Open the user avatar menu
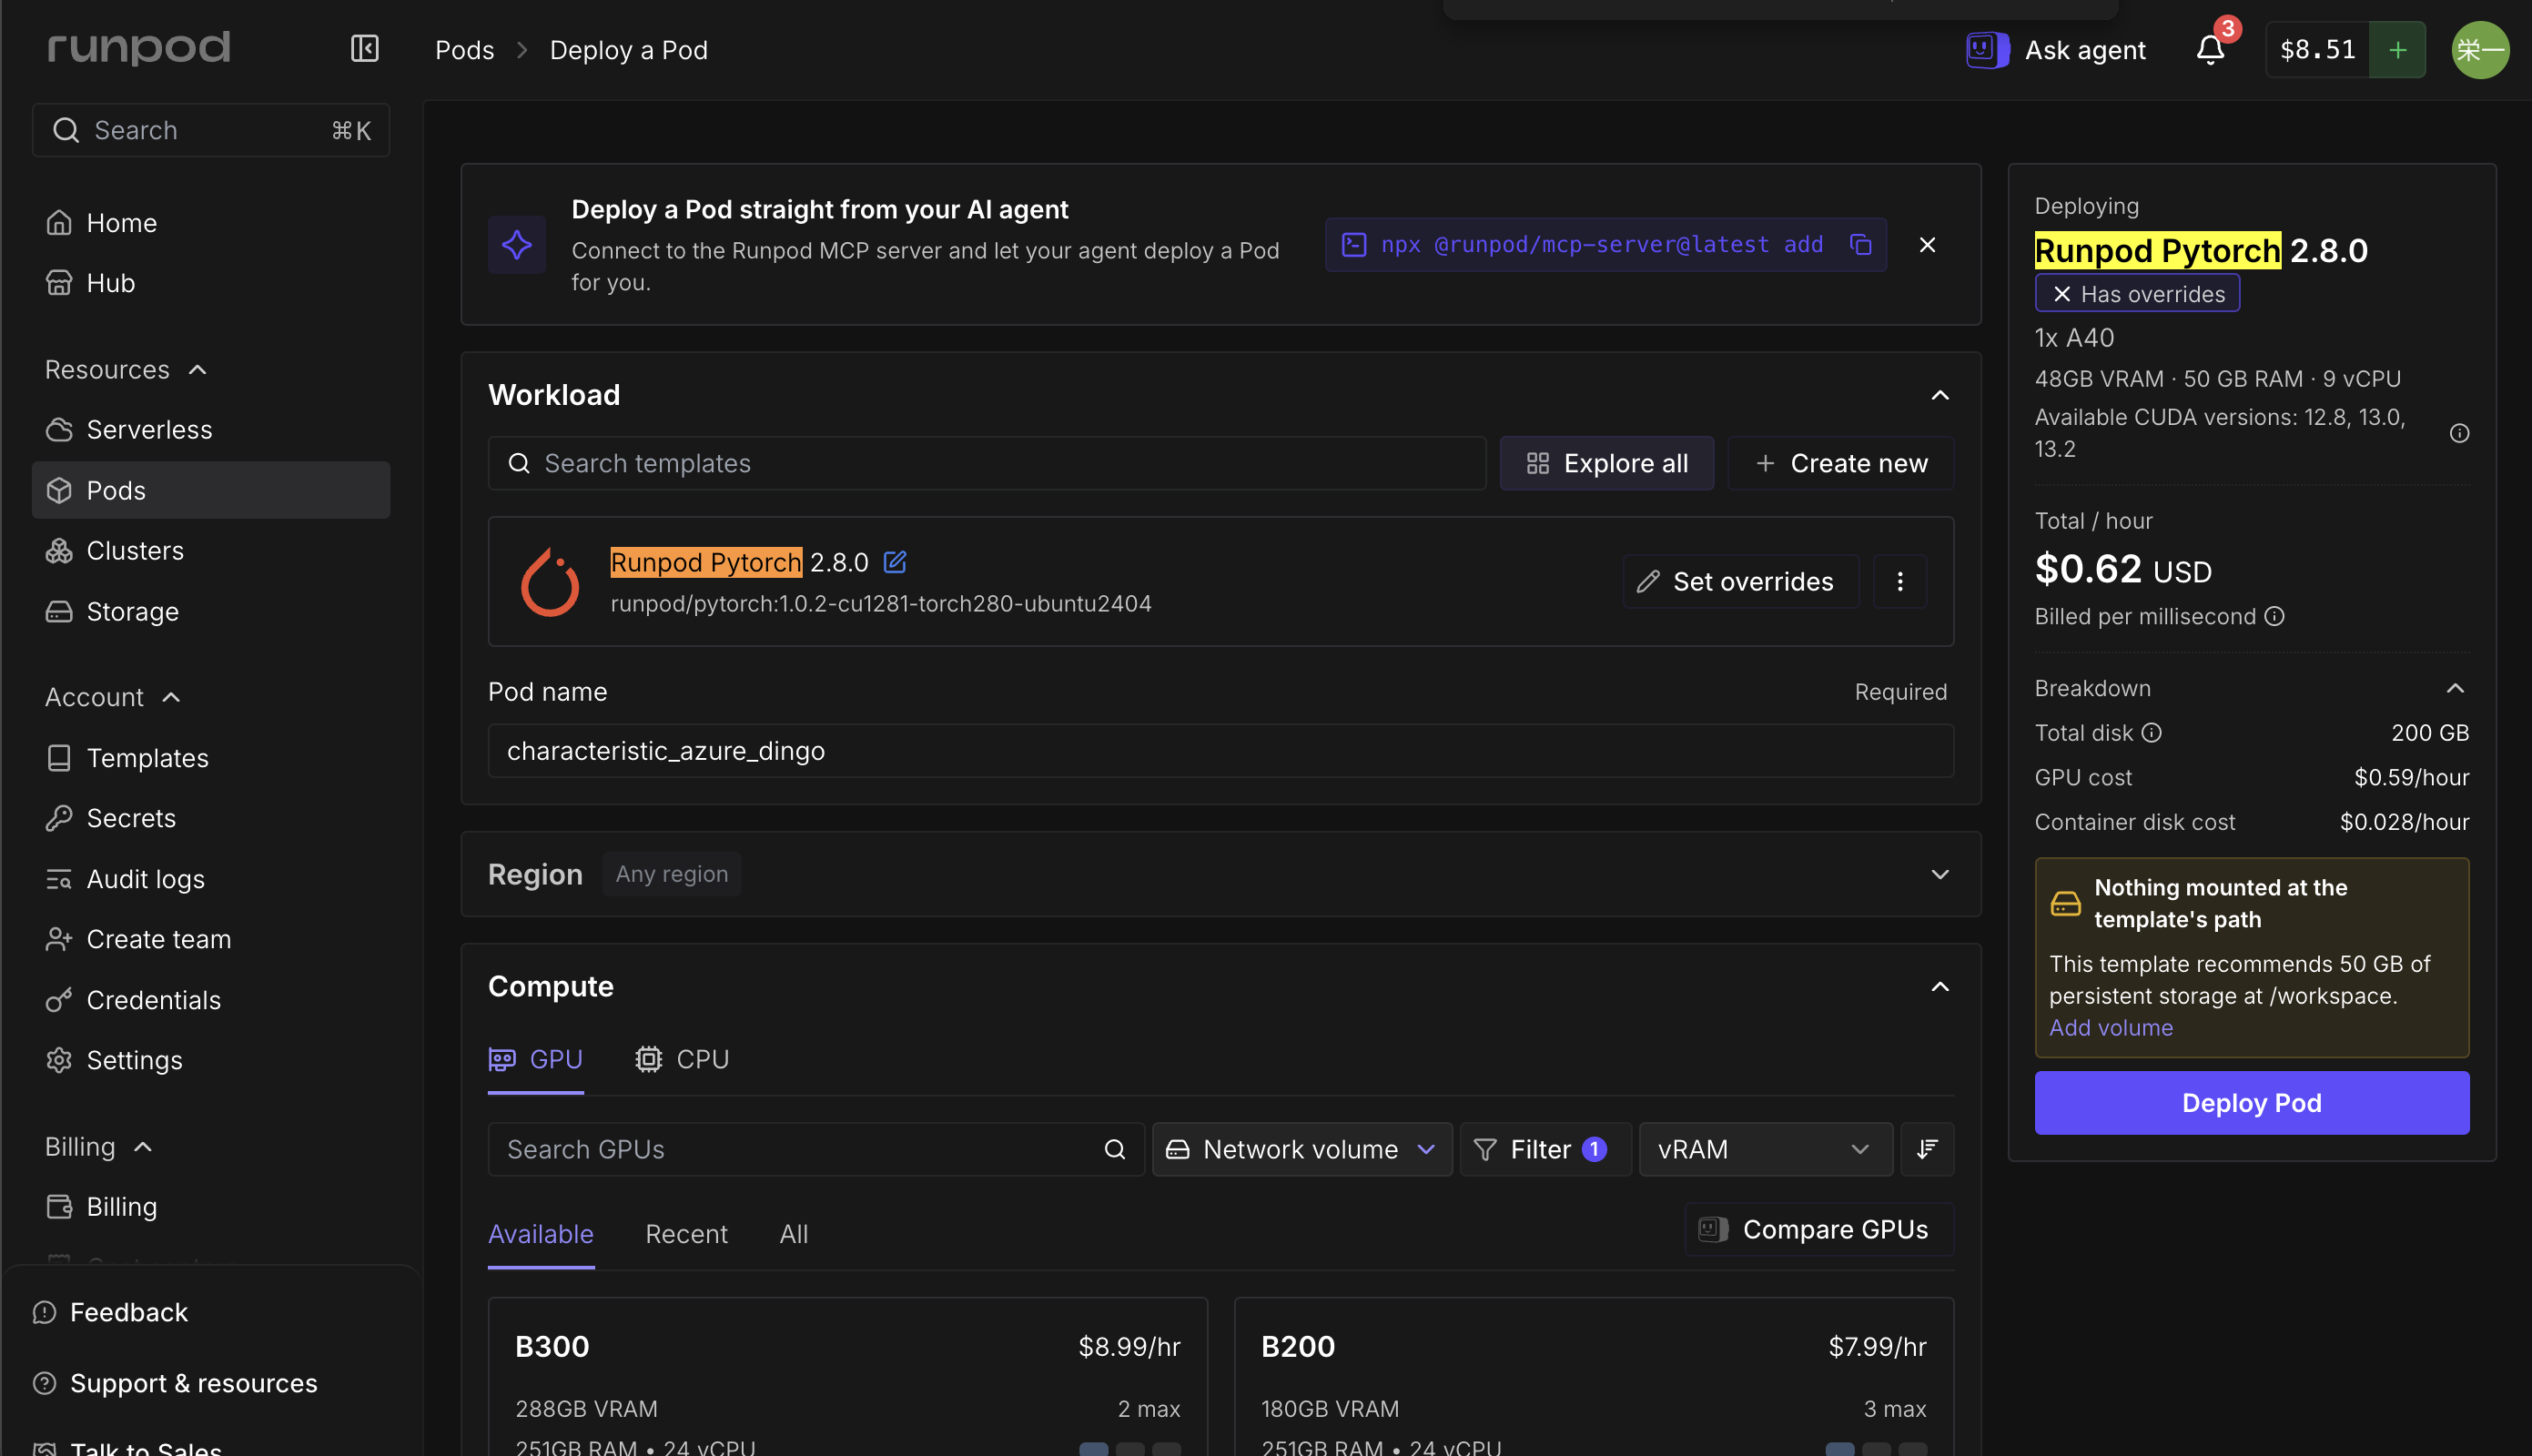The height and width of the screenshot is (1456, 2532). (2479, 50)
